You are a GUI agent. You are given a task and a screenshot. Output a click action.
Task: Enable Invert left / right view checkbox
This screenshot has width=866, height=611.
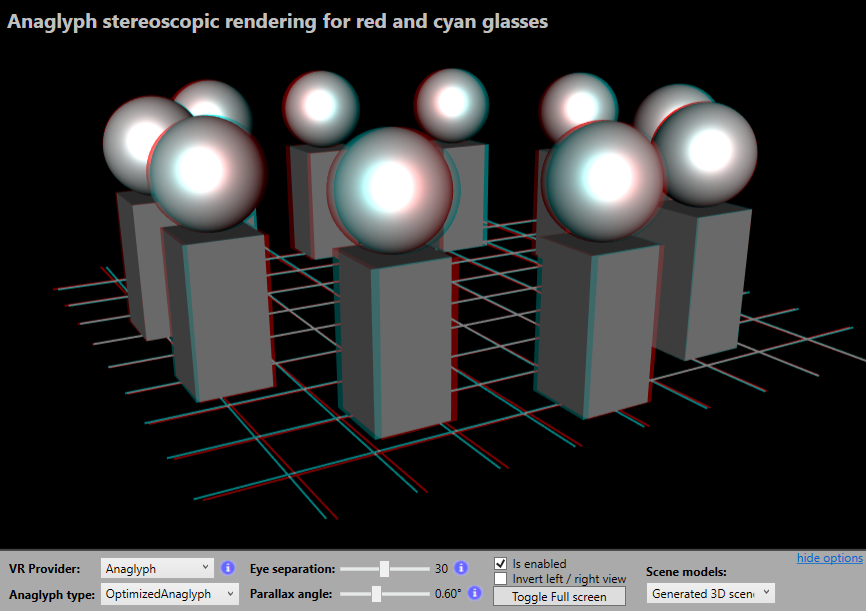click(x=500, y=578)
